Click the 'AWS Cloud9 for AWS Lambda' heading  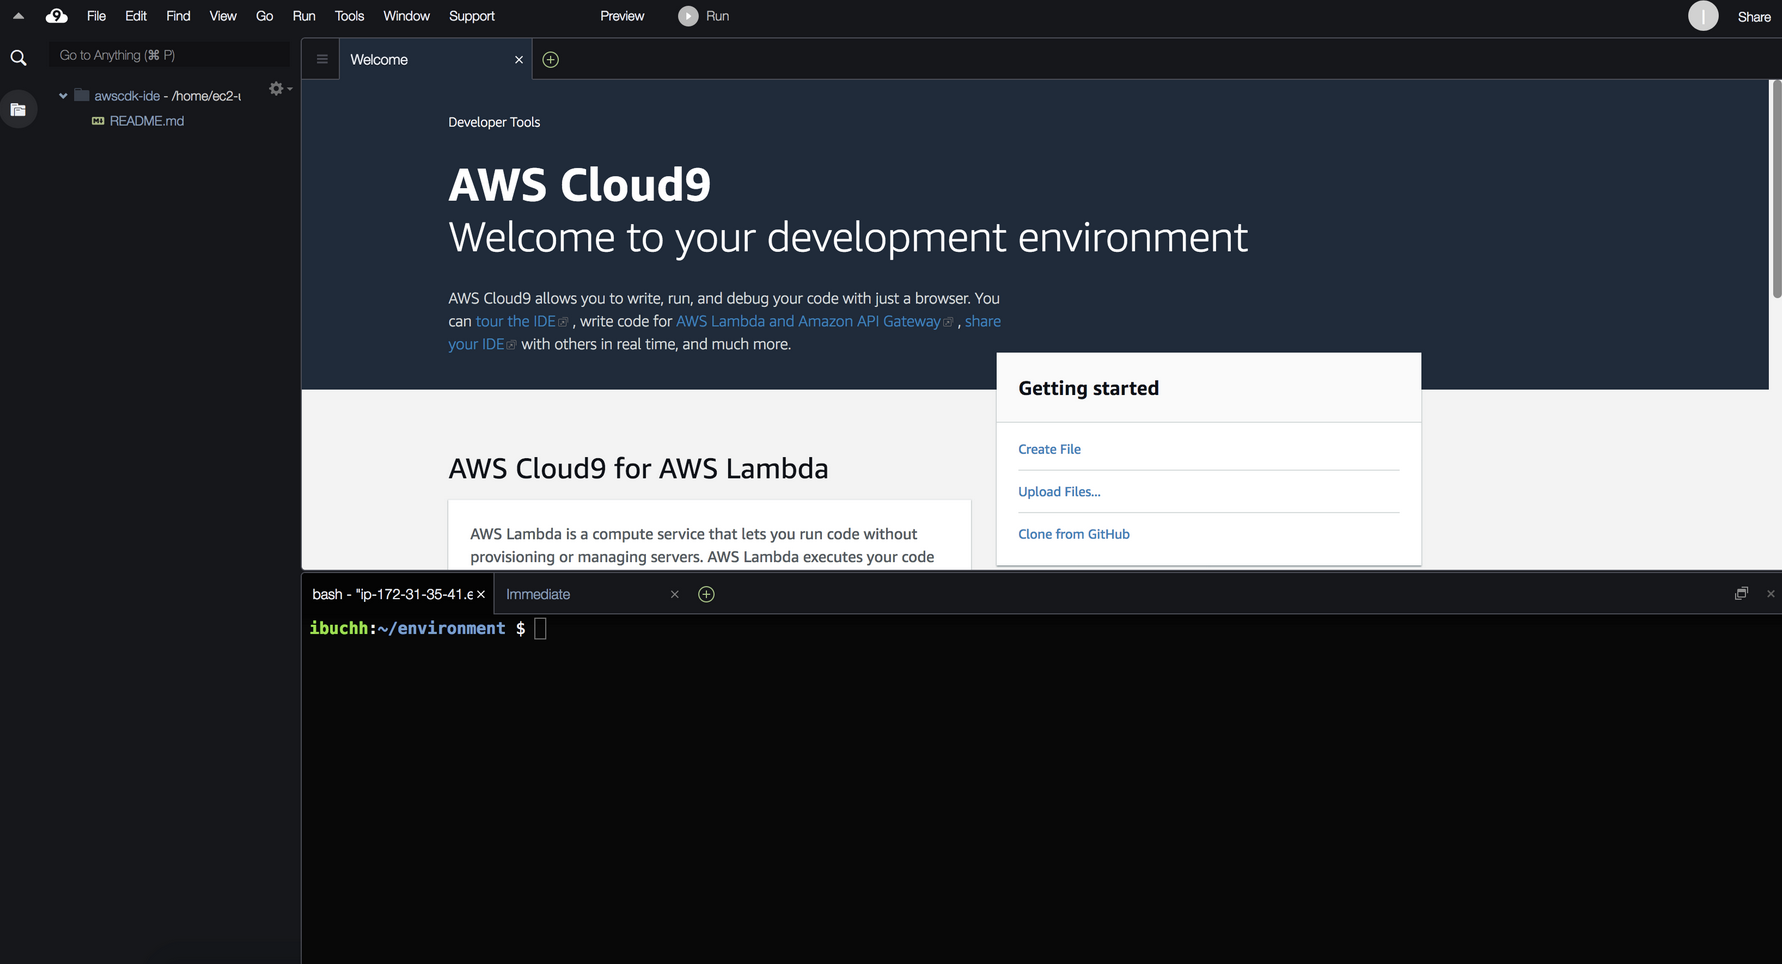(638, 468)
